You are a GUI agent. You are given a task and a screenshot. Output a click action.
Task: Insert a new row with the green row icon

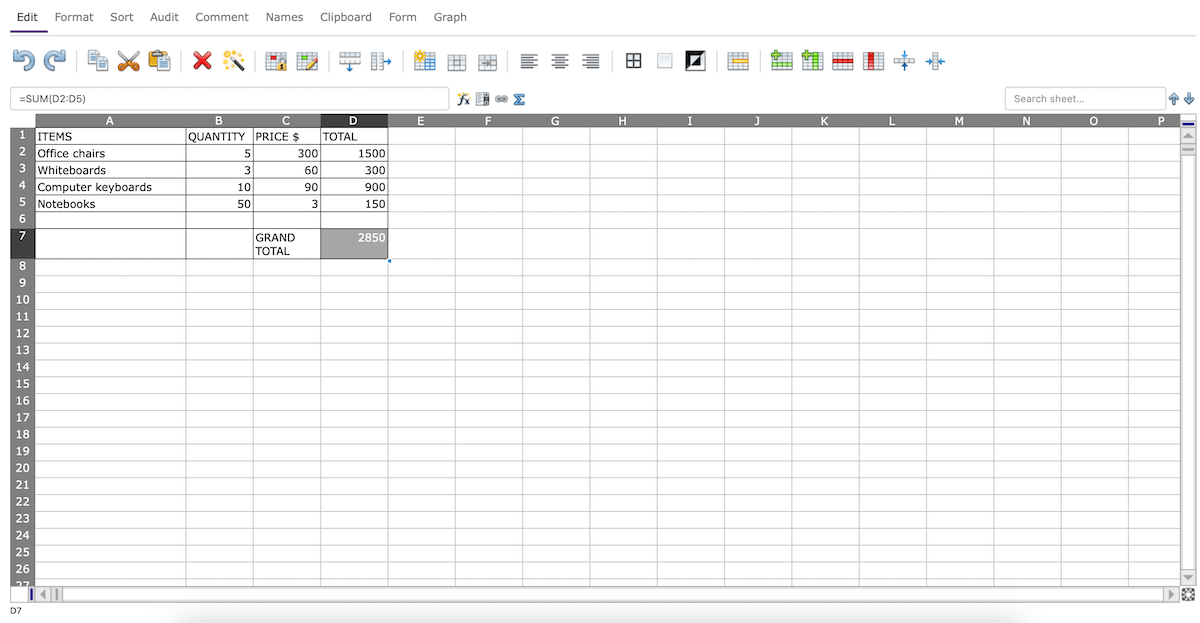[x=781, y=61]
